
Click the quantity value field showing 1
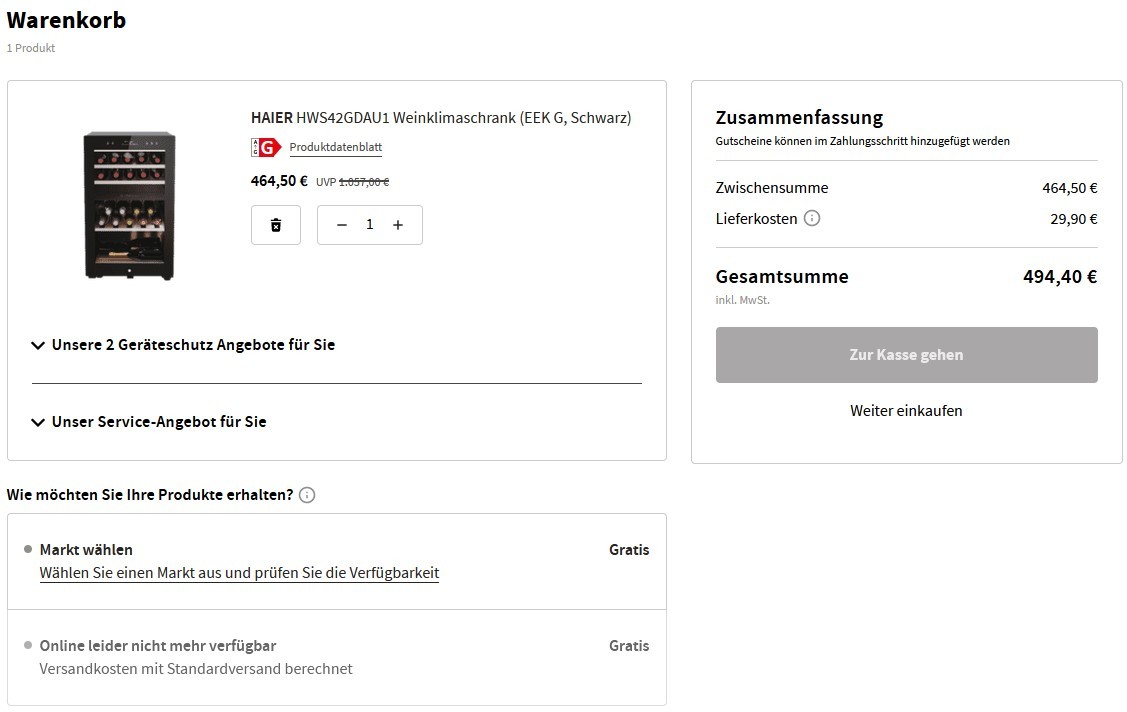pos(369,225)
